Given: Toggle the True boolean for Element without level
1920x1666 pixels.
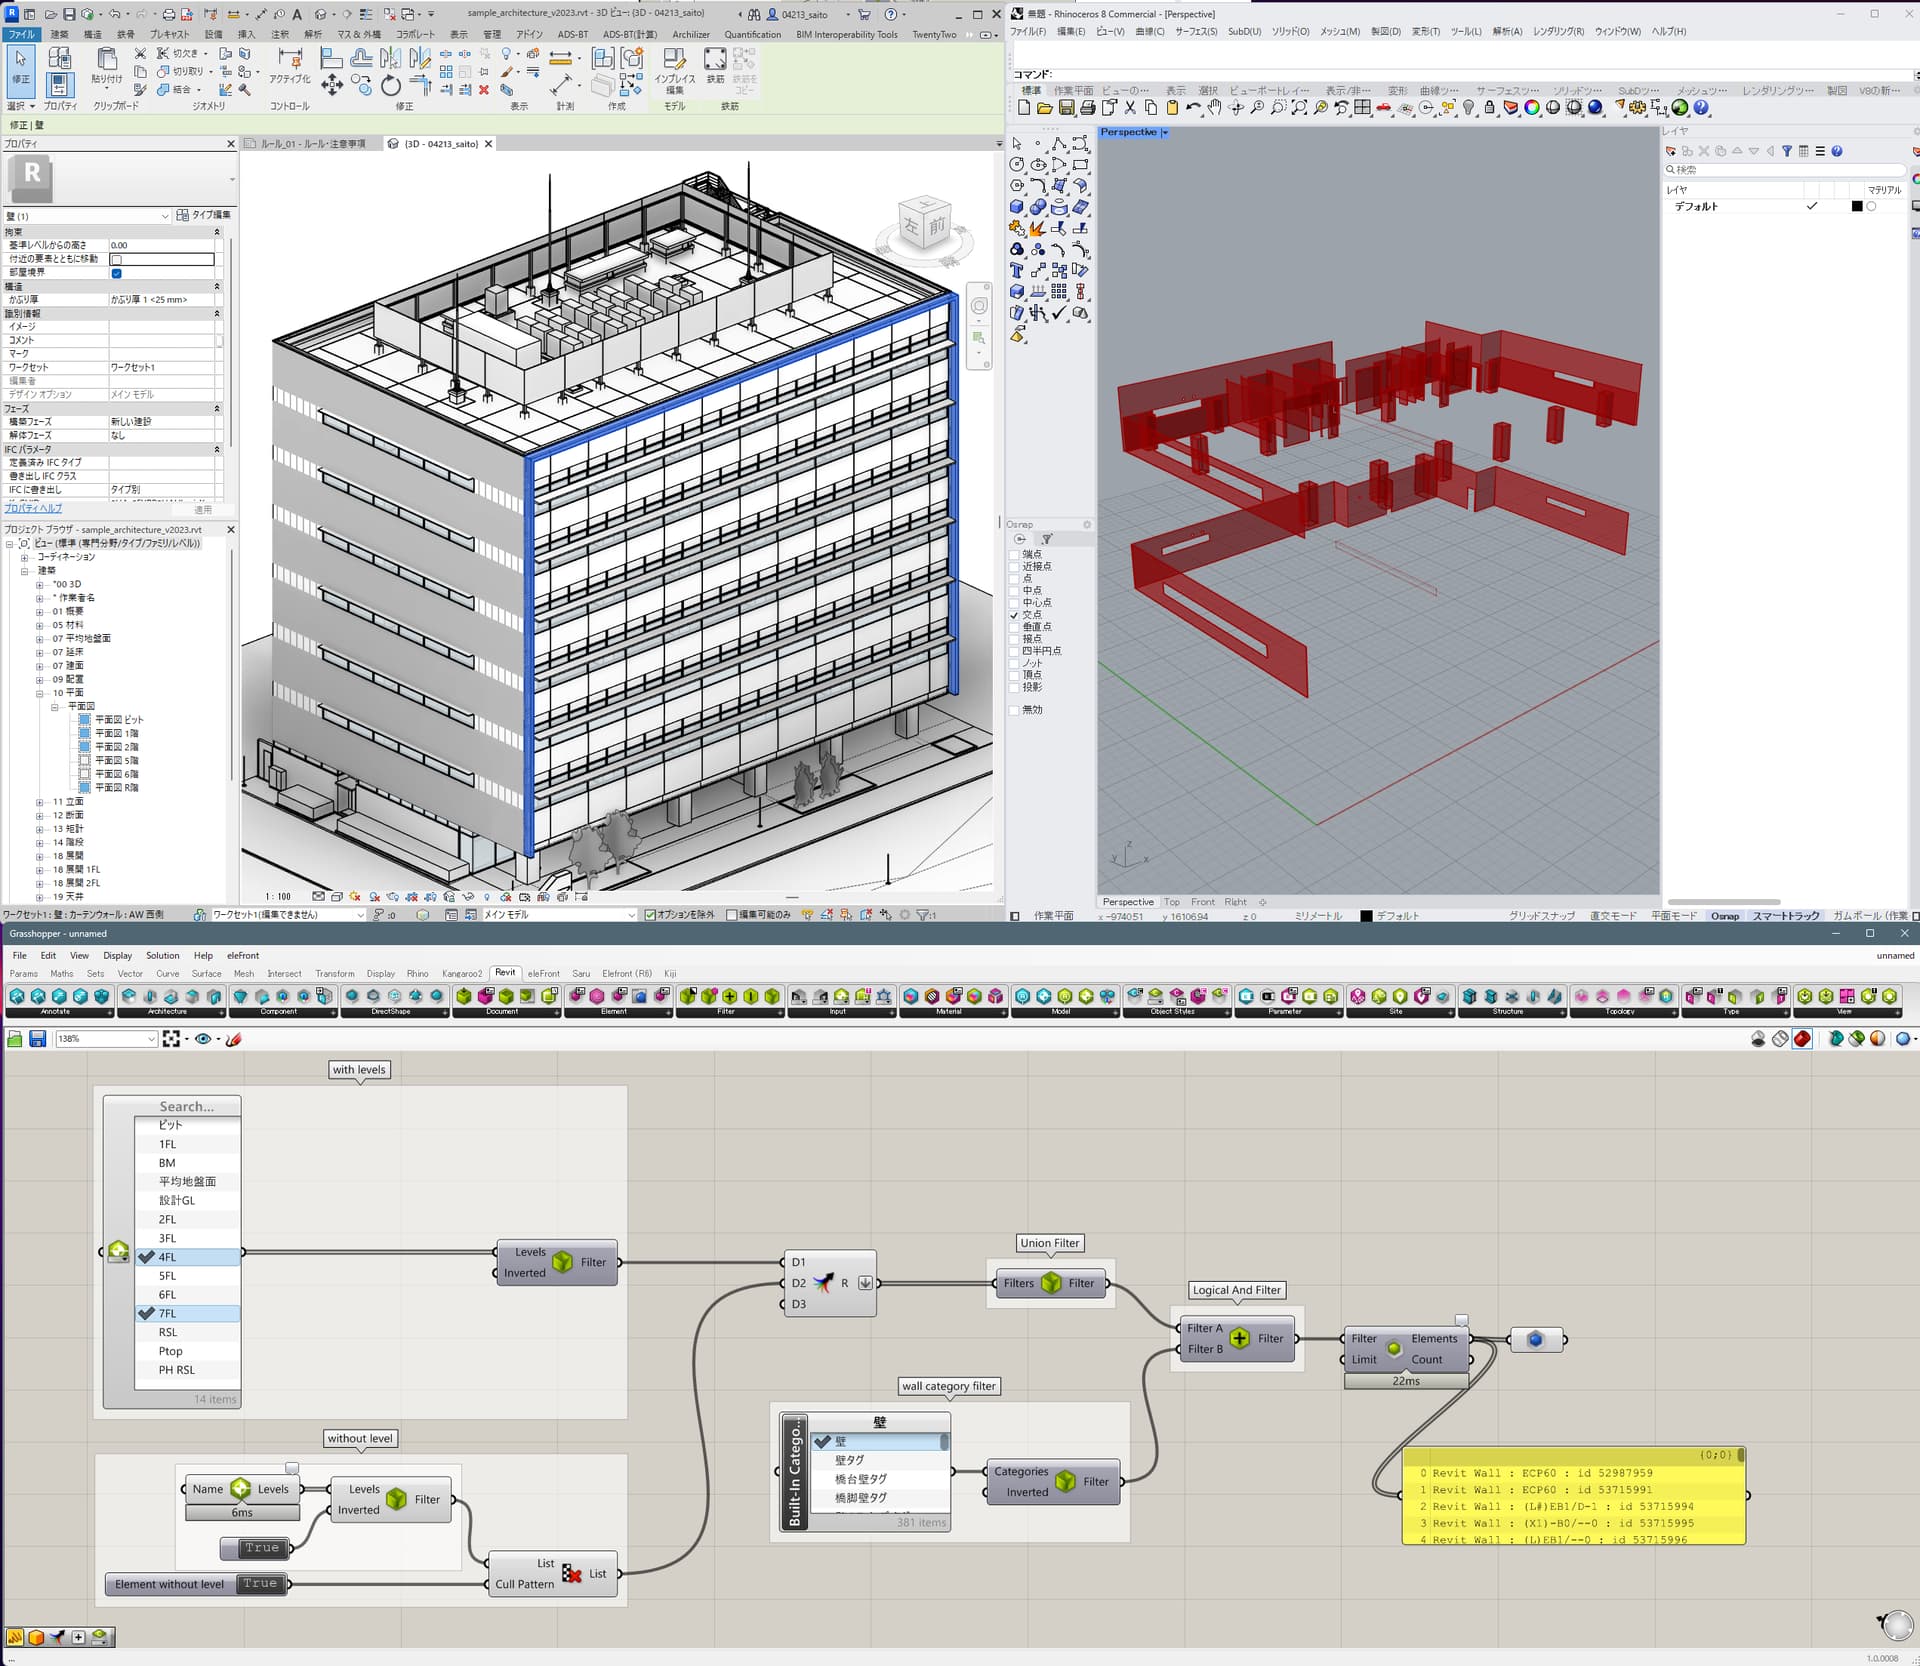Looking at the screenshot, I should [x=260, y=1583].
